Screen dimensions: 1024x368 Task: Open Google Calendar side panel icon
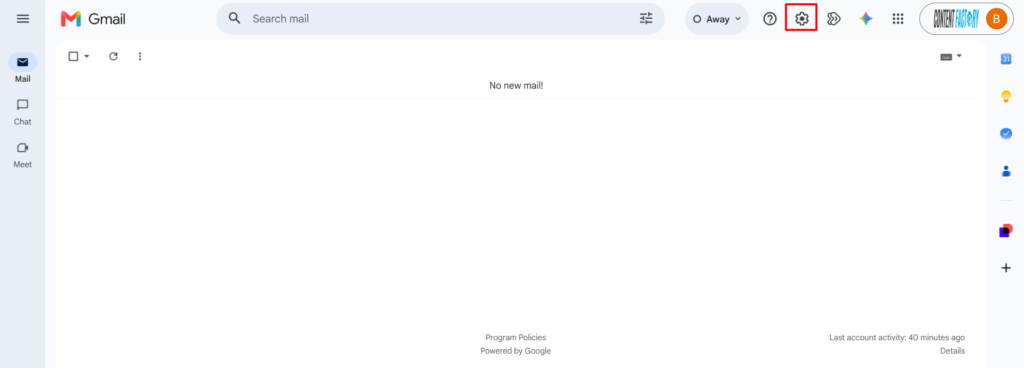tap(1006, 59)
